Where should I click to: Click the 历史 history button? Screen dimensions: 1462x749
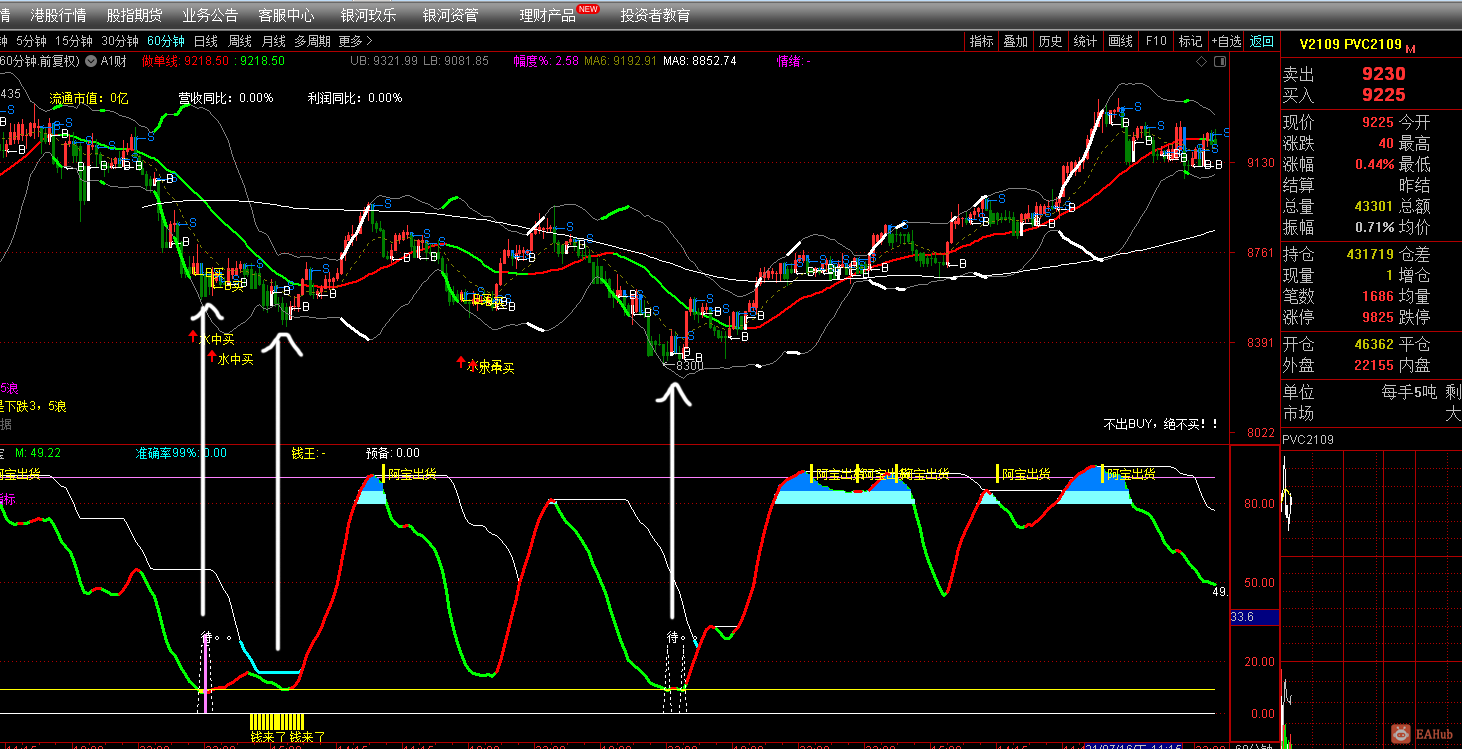click(1050, 41)
